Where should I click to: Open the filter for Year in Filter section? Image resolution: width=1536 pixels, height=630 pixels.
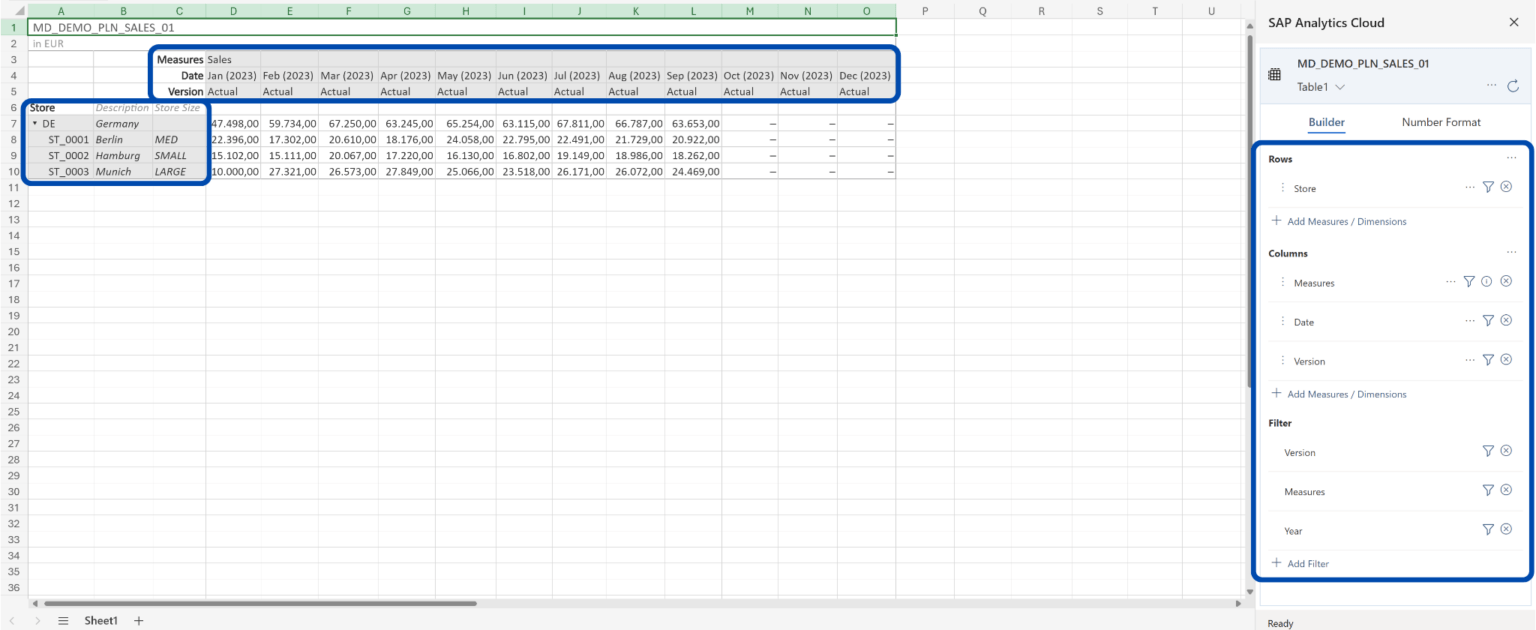[1487, 530]
